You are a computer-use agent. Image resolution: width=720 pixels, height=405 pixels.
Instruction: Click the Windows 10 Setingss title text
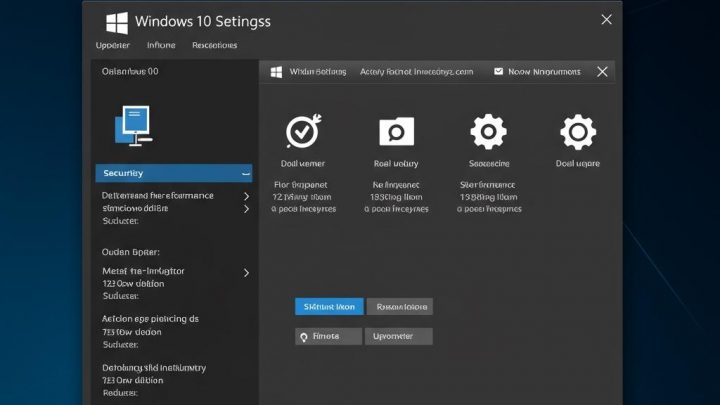[202, 22]
